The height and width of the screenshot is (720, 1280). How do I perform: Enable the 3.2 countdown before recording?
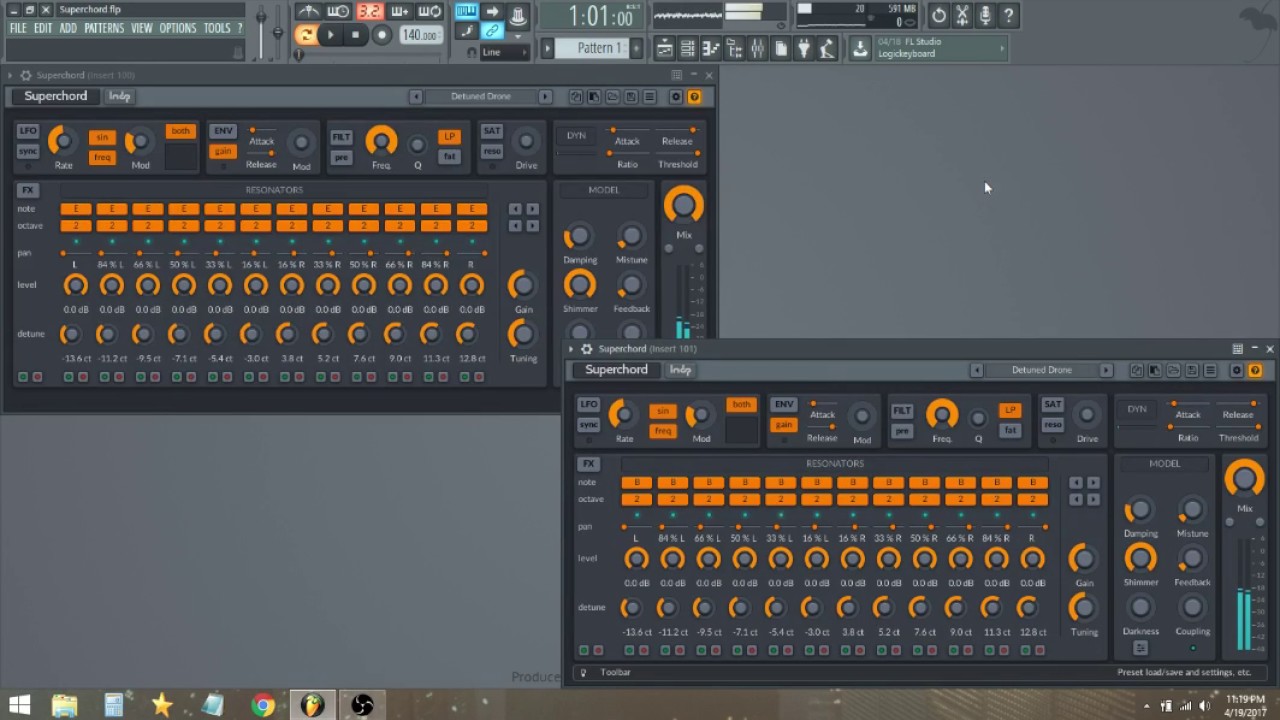pyautogui.click(x=370, y=12)
